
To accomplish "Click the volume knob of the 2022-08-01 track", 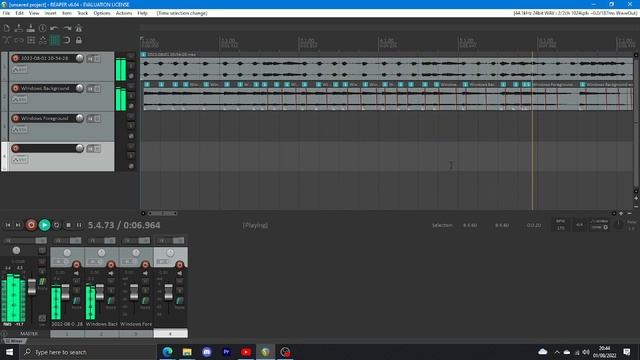I will (80, 58).
